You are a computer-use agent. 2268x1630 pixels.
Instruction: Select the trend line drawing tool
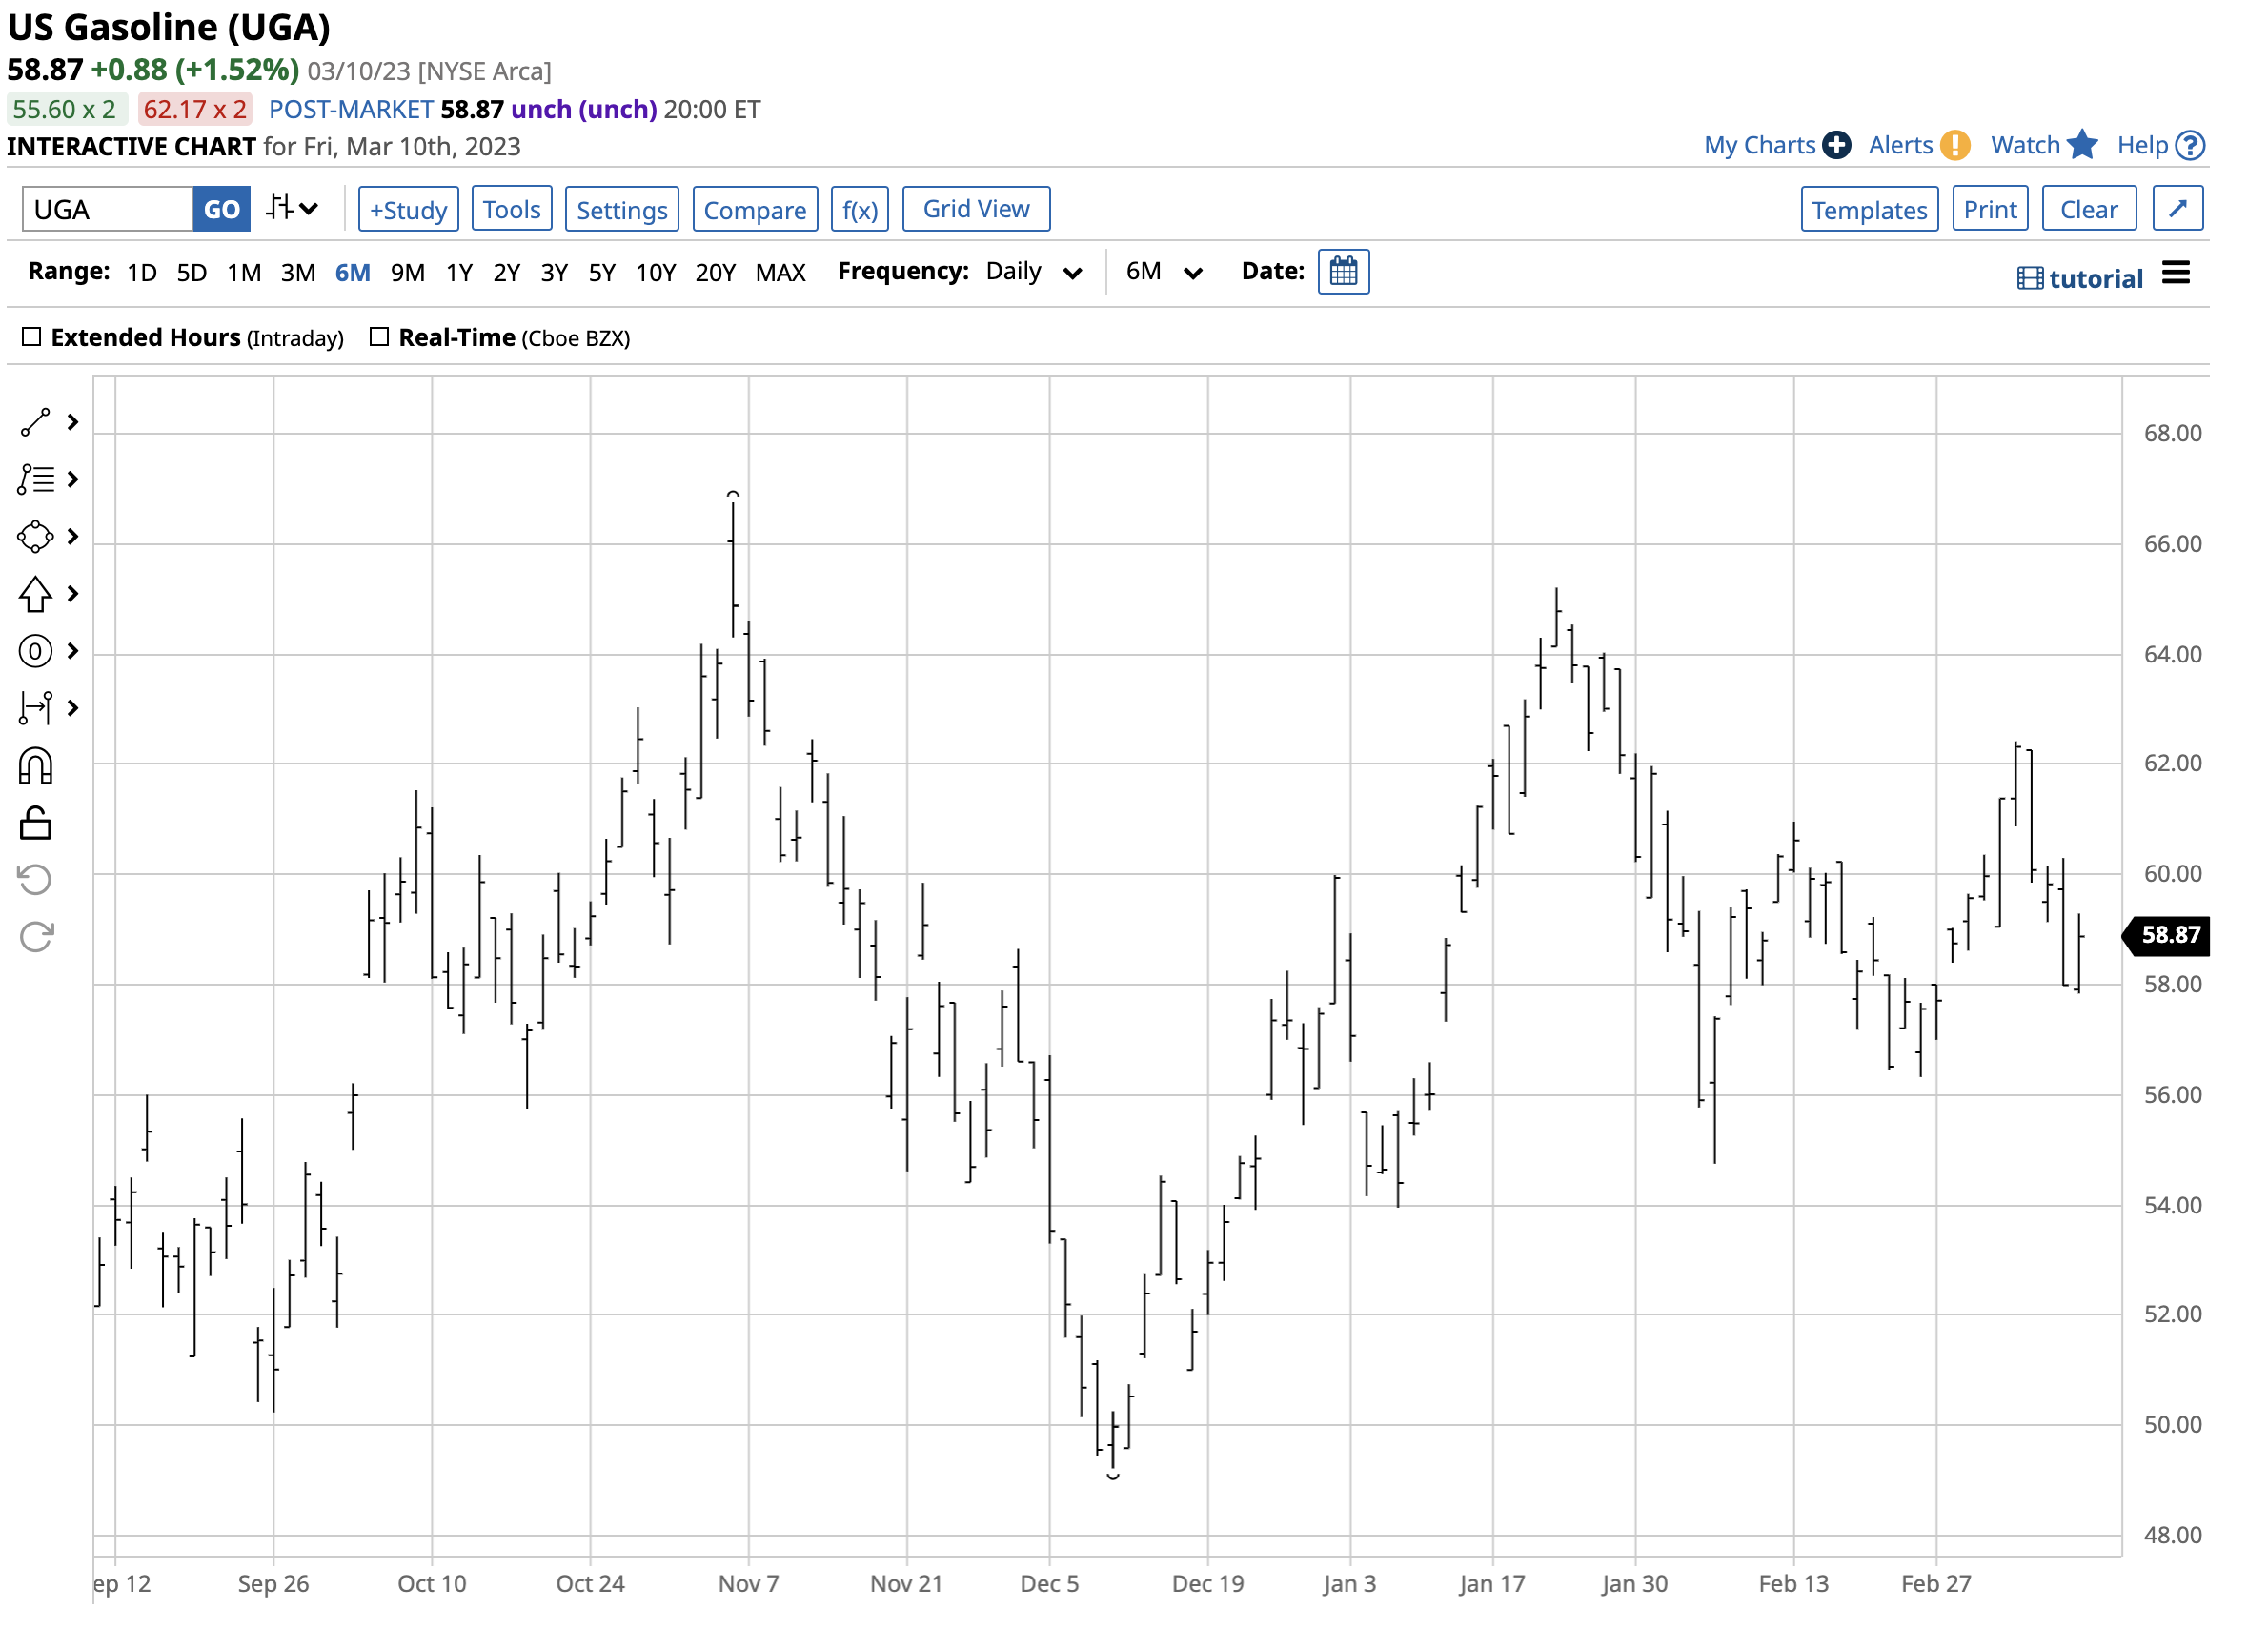35,423
